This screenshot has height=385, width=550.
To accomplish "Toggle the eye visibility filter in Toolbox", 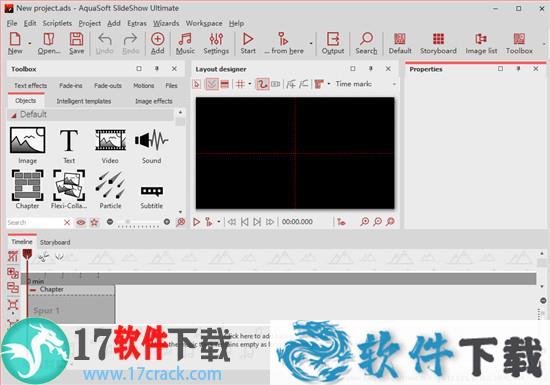I will point(81,222).
